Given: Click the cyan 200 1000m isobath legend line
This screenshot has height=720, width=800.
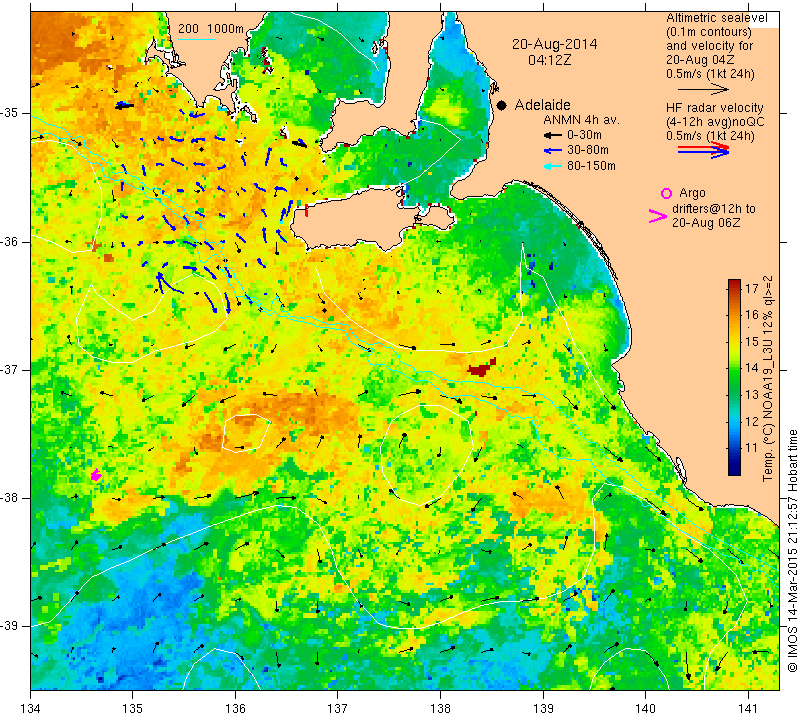Looking at the screenshot, I should click(x=196, y=39).
